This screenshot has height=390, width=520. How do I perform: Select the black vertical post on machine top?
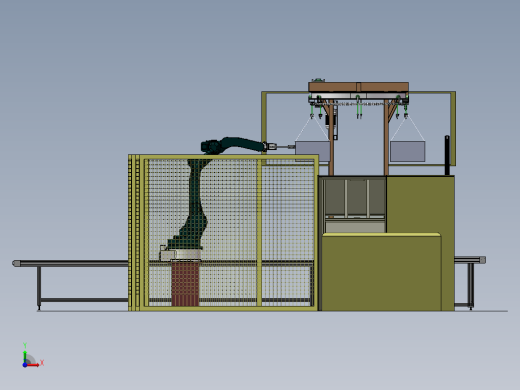(447, 155)
